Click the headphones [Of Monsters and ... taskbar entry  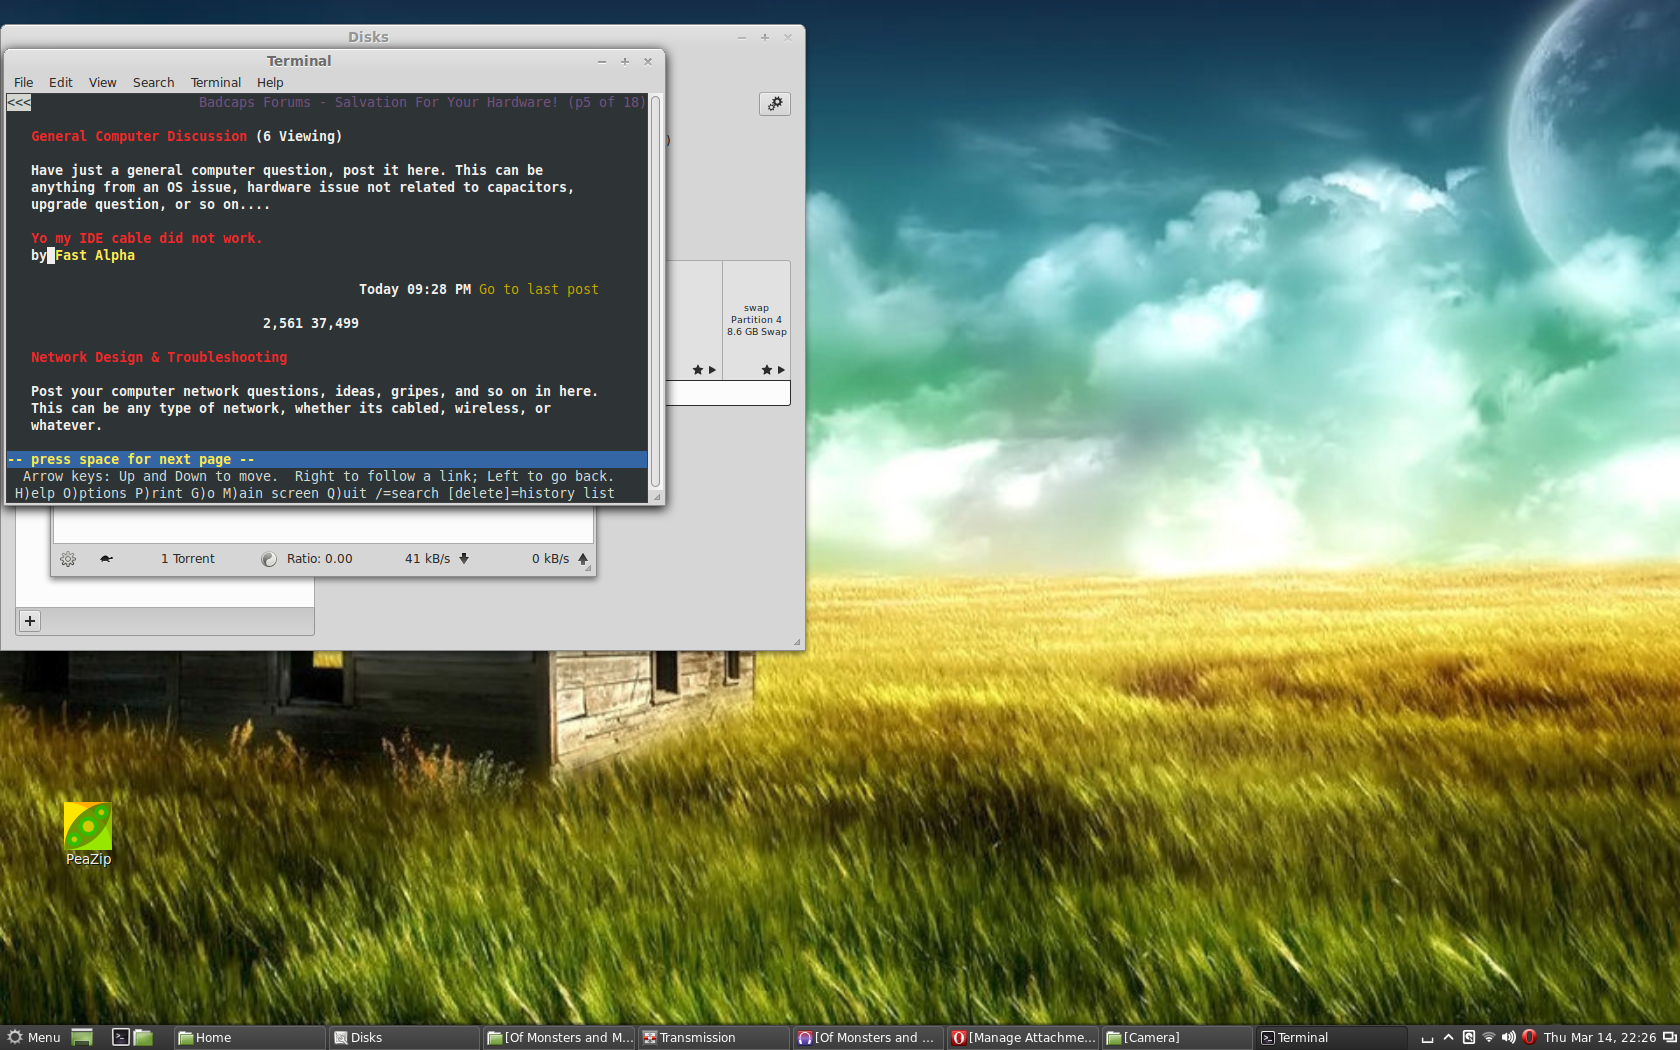click(x=869, y=1037)
